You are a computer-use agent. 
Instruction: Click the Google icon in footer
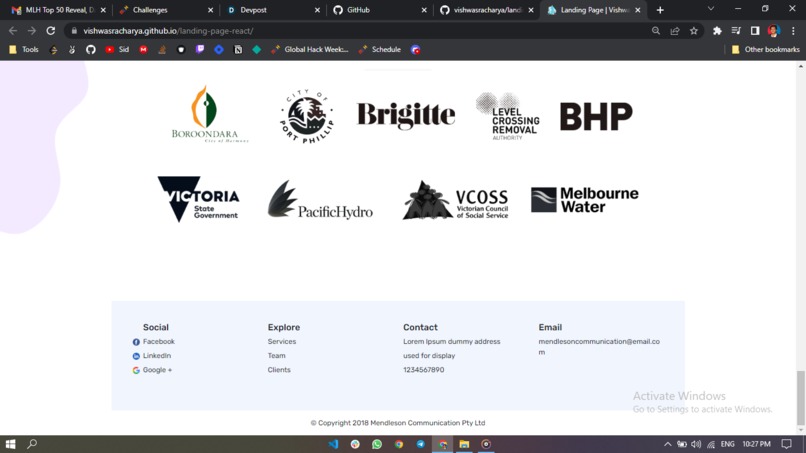(x=136, y=370)
